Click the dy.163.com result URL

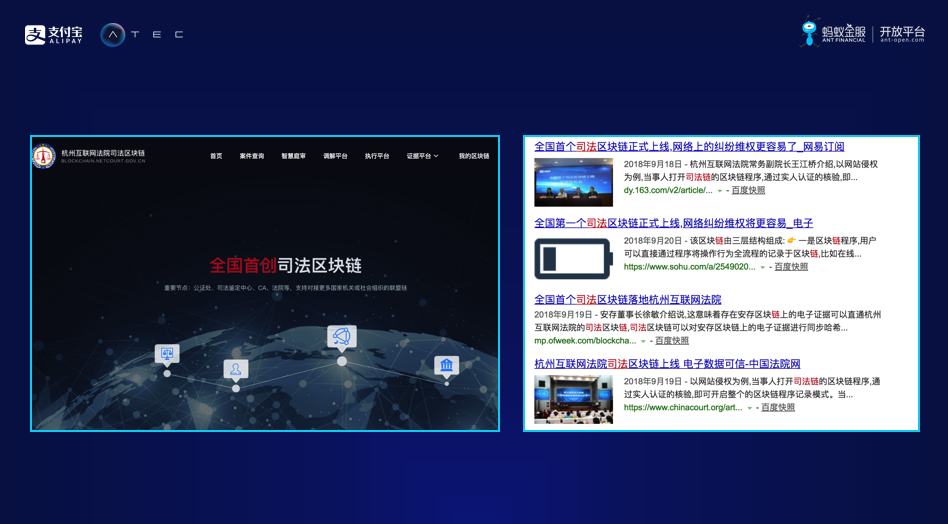pos(668,190)
